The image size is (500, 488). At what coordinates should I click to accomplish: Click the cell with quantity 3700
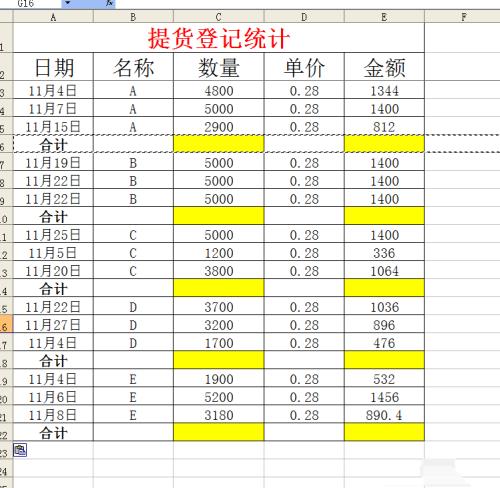point(219,306)
